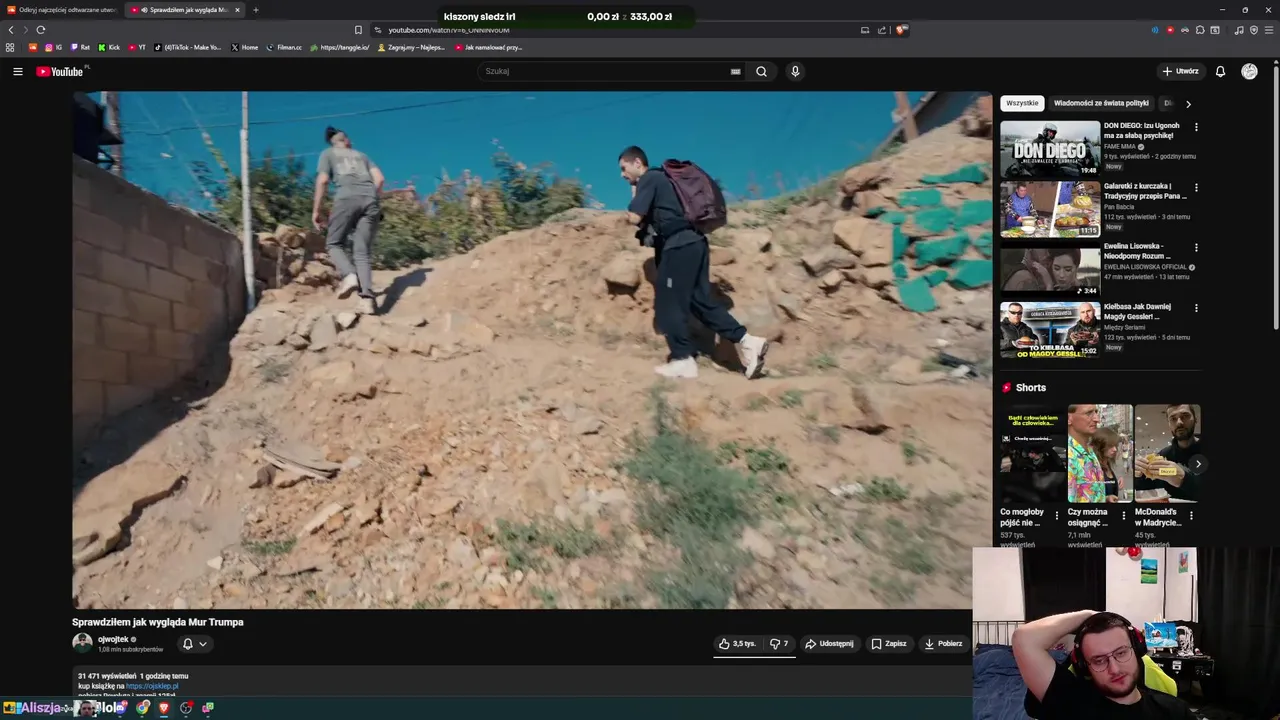Close the 'Sprawdziłem jak wygląda' tab
The height and width of the screenshot is (720, 1280).
[238, 10]
